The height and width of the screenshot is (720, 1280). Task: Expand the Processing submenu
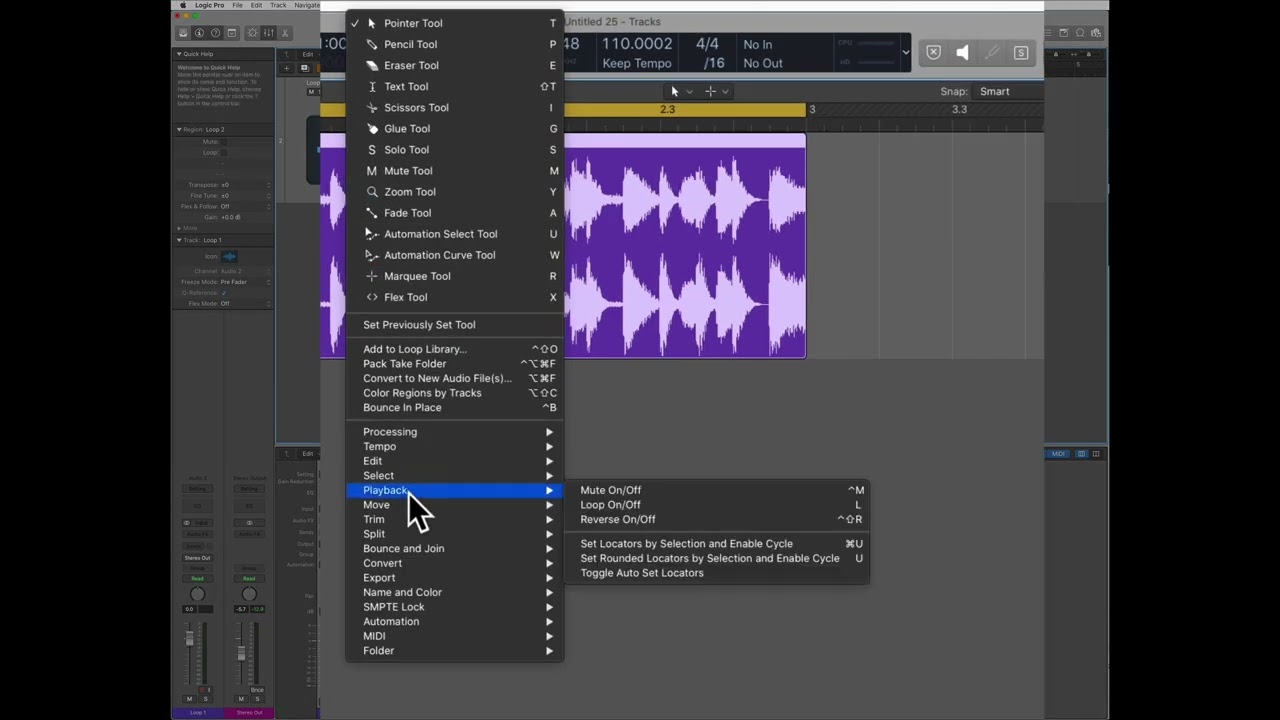click(454, 432)
